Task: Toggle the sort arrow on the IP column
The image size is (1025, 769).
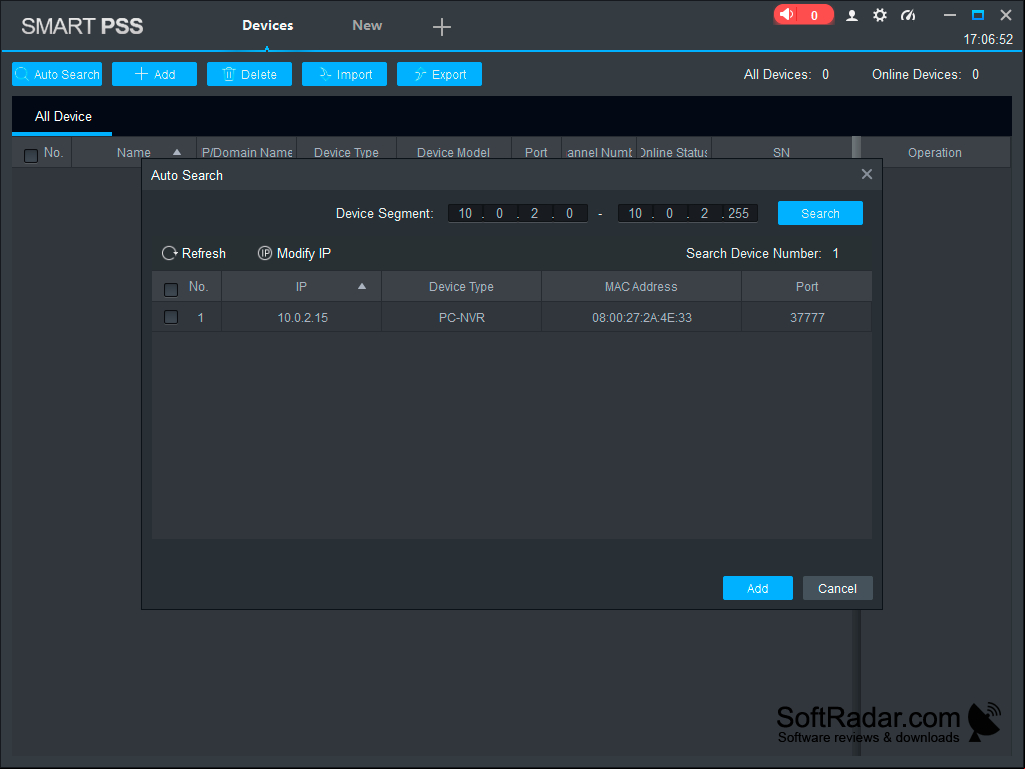Action: tap(361, 286)
